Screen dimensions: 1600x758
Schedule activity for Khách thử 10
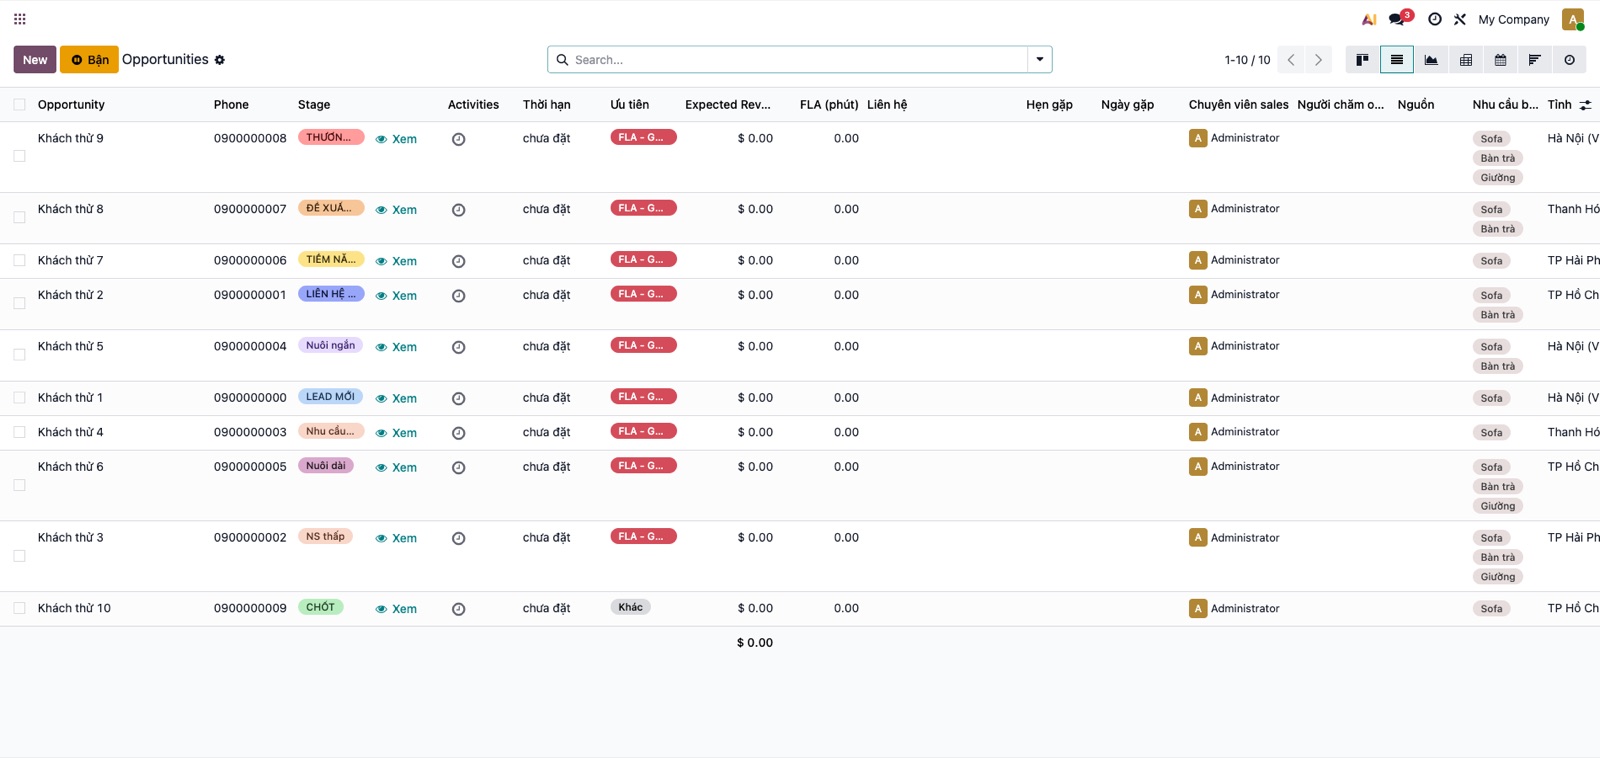458,609
